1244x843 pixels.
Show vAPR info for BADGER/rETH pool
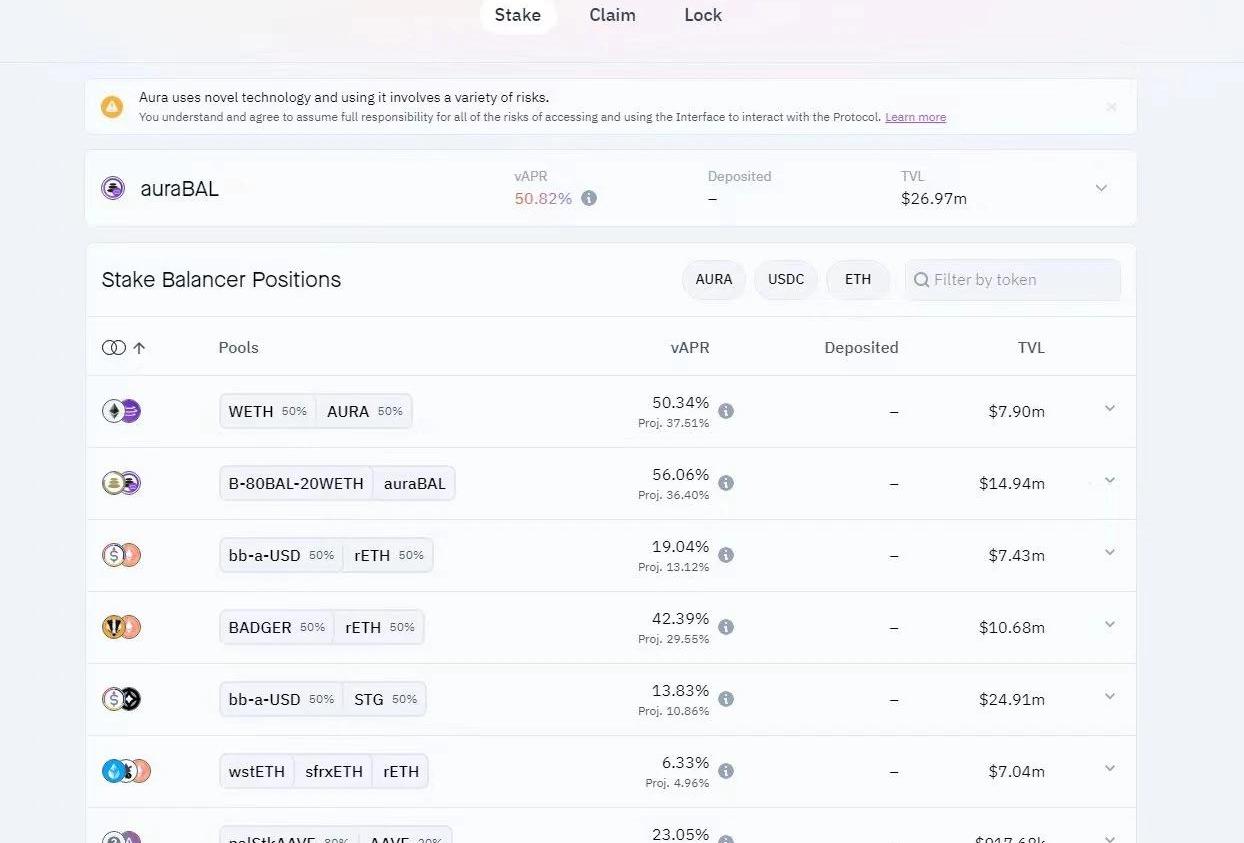pyautogui.click(x=726, y=627)
